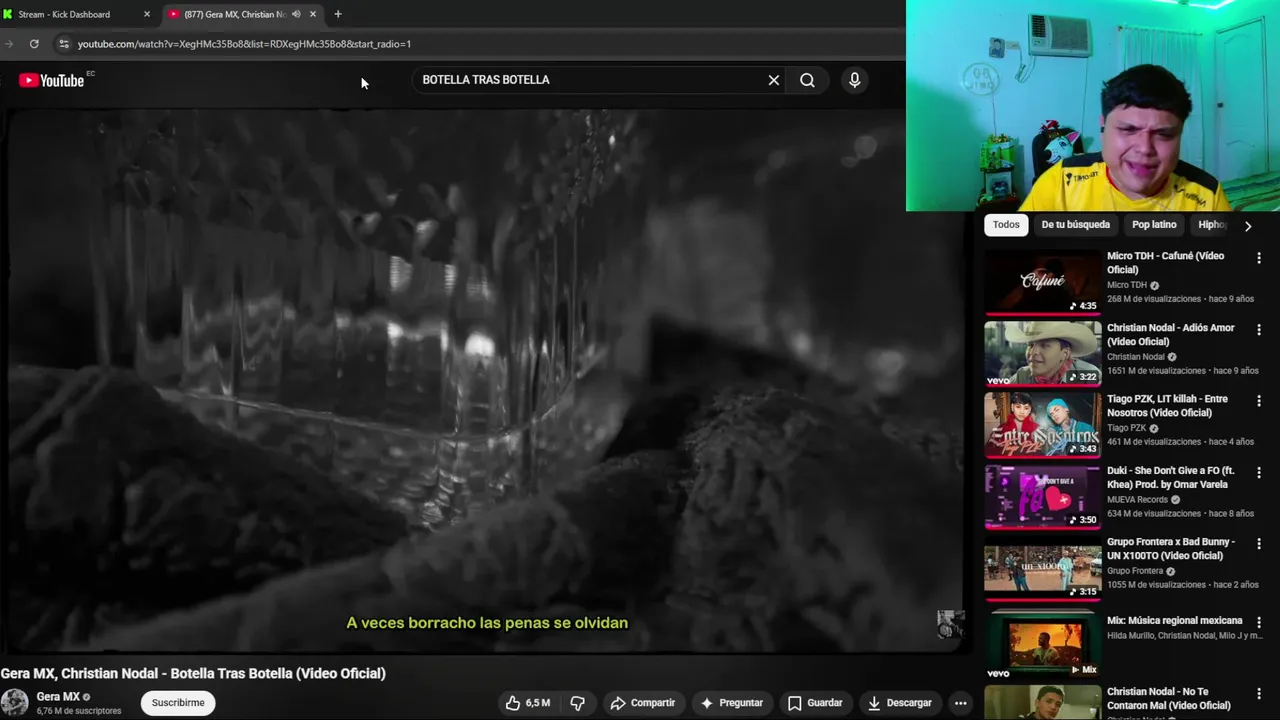1280x720 pixels.
Task: Subscribe with the Suscribirme button
Action: tap(178, 703)
